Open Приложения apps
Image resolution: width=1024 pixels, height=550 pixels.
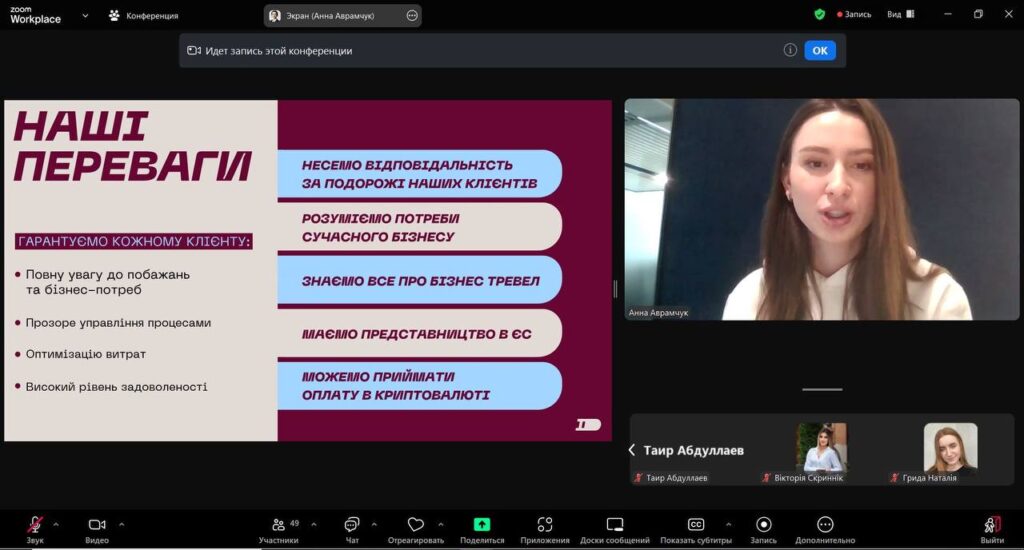[545, 525]
